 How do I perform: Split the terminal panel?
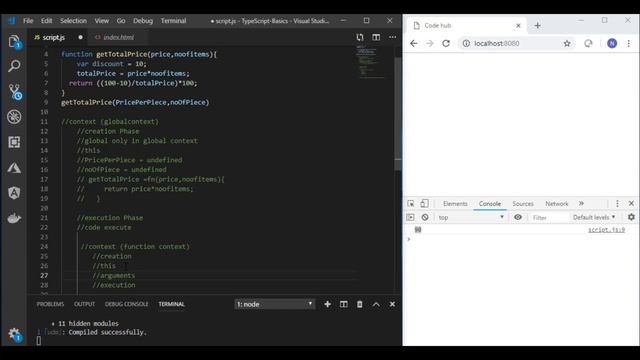point(344,304)
